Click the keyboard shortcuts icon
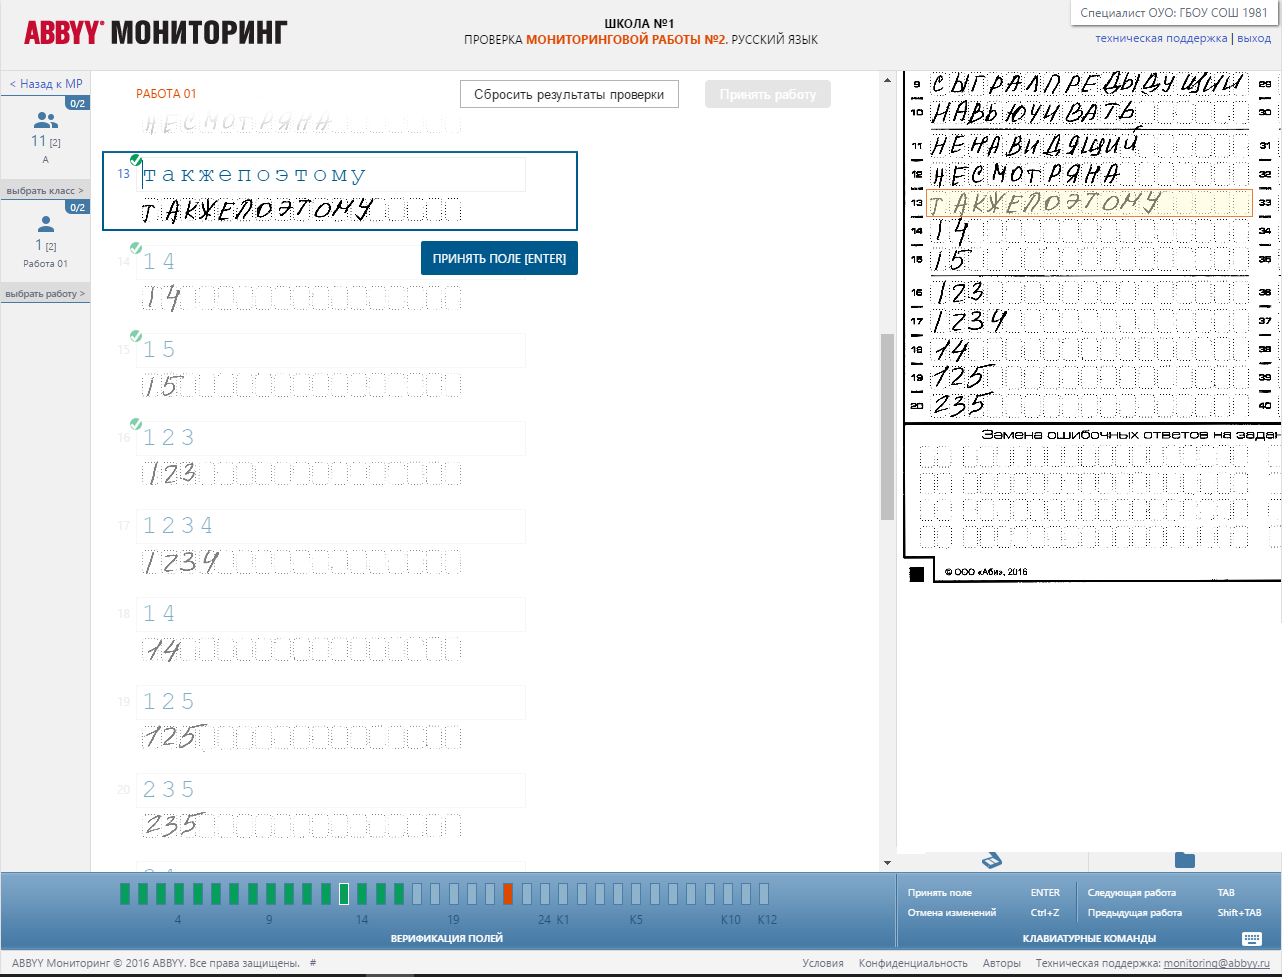The height and width of the screenshot is (977, 1282). point(1252,938)
